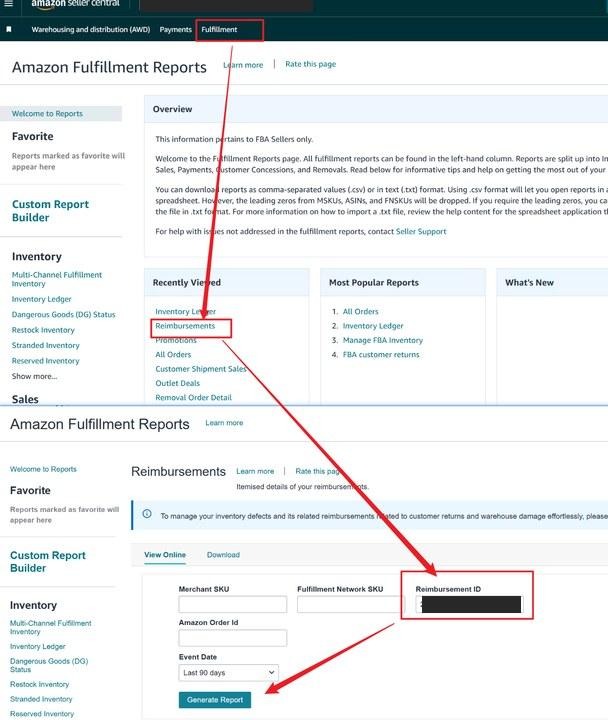Open Stranded Inventory in upper sidebar
This screenshot has width=608, height=720.
click(45, 345)
